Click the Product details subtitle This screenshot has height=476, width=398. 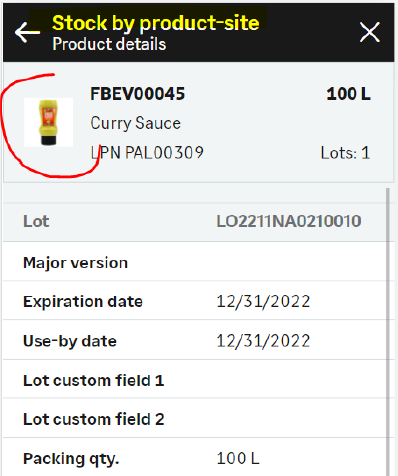(x=109, y=44)
